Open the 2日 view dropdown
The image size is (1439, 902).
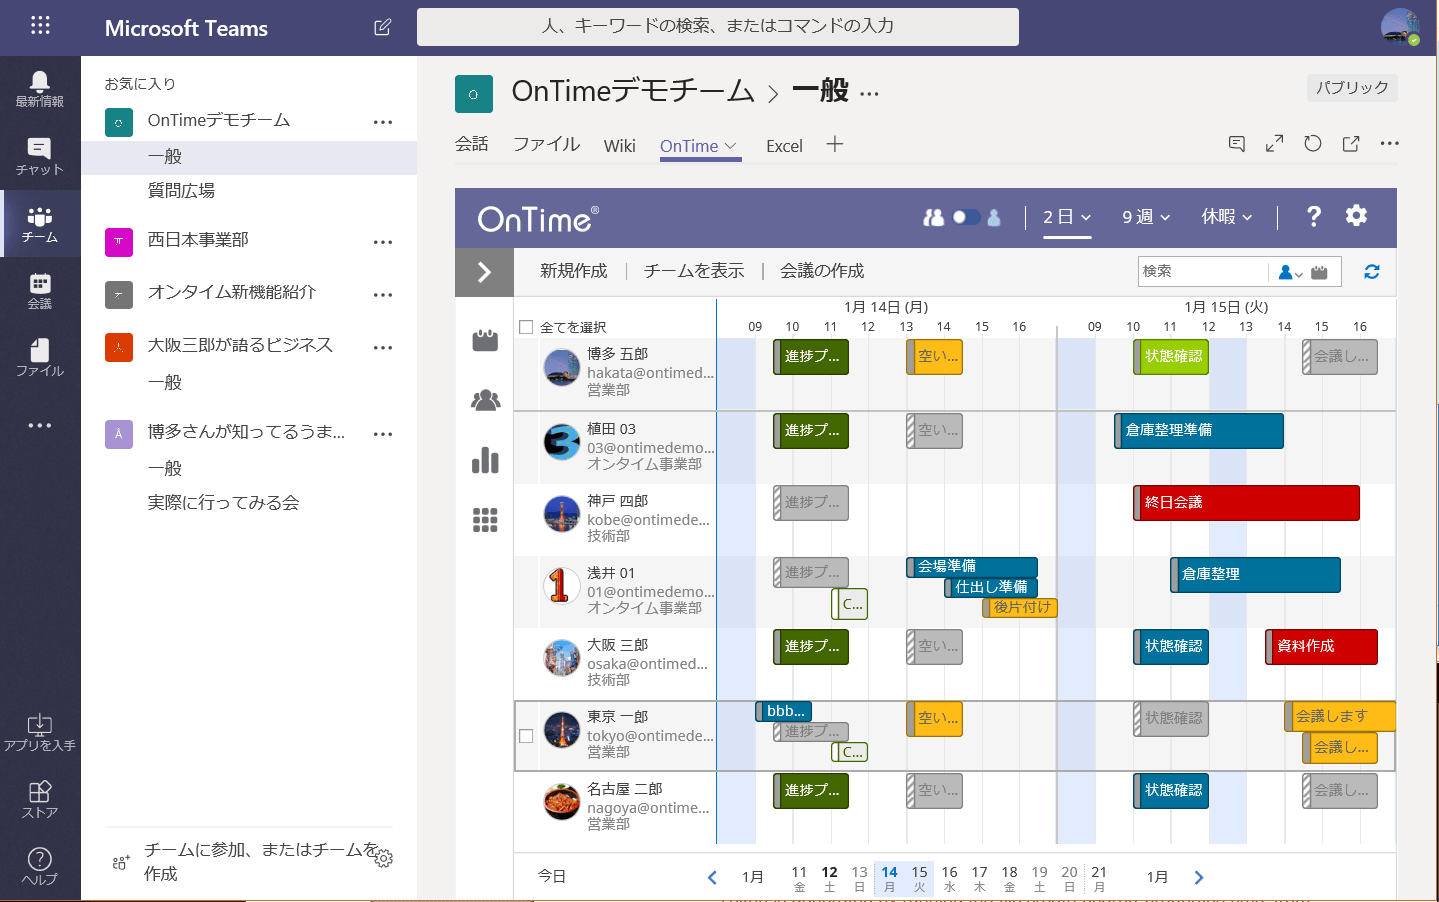point(1067,216)
